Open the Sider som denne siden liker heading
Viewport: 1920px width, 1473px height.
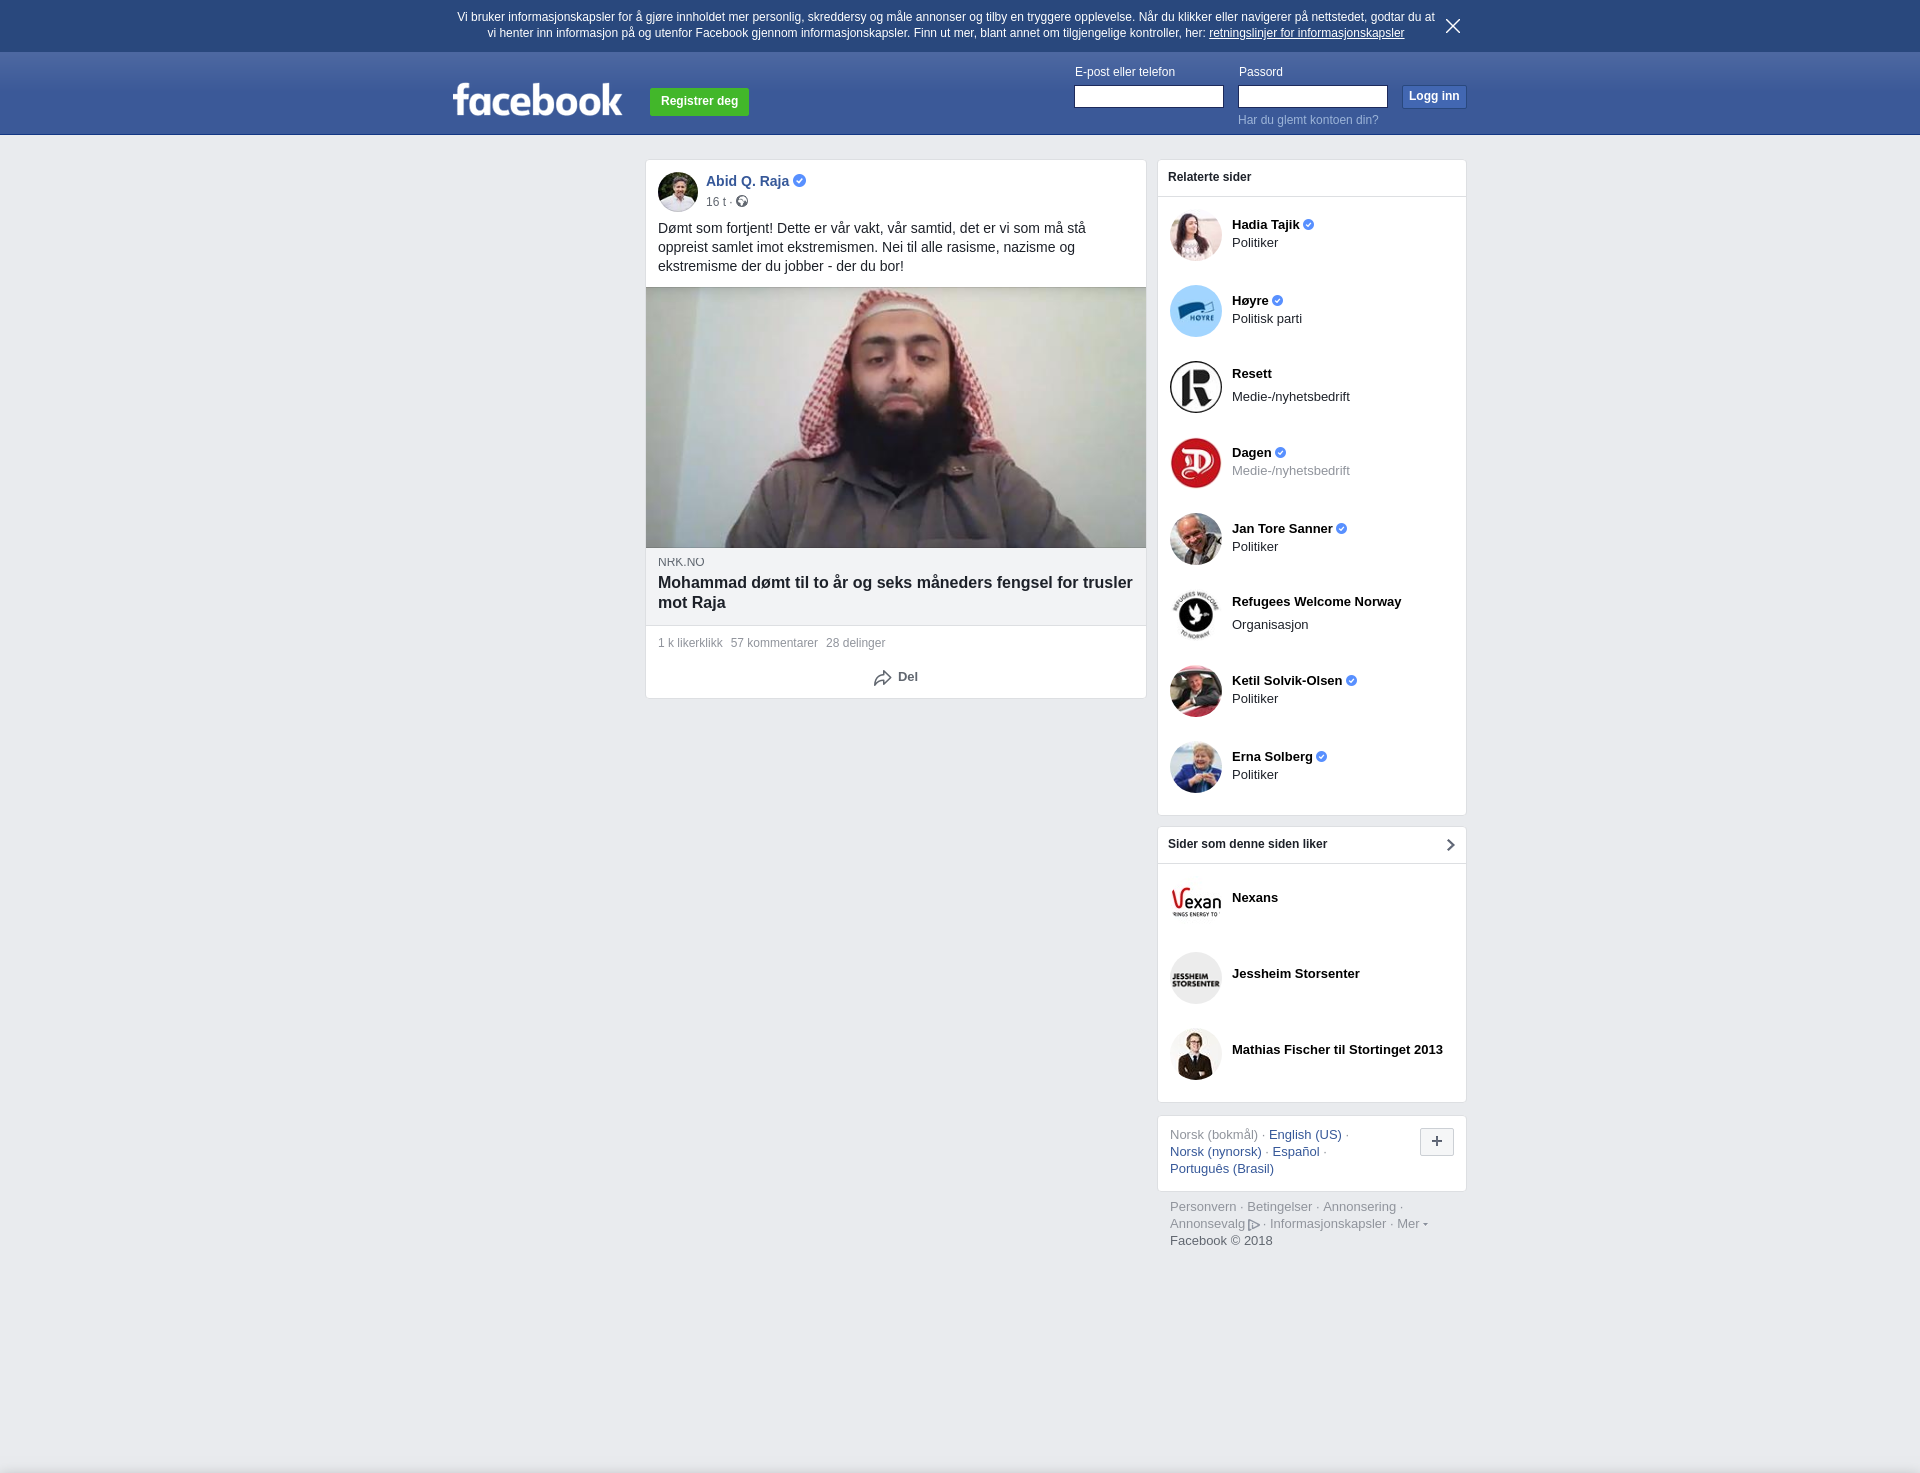(x=1247, y=844)
